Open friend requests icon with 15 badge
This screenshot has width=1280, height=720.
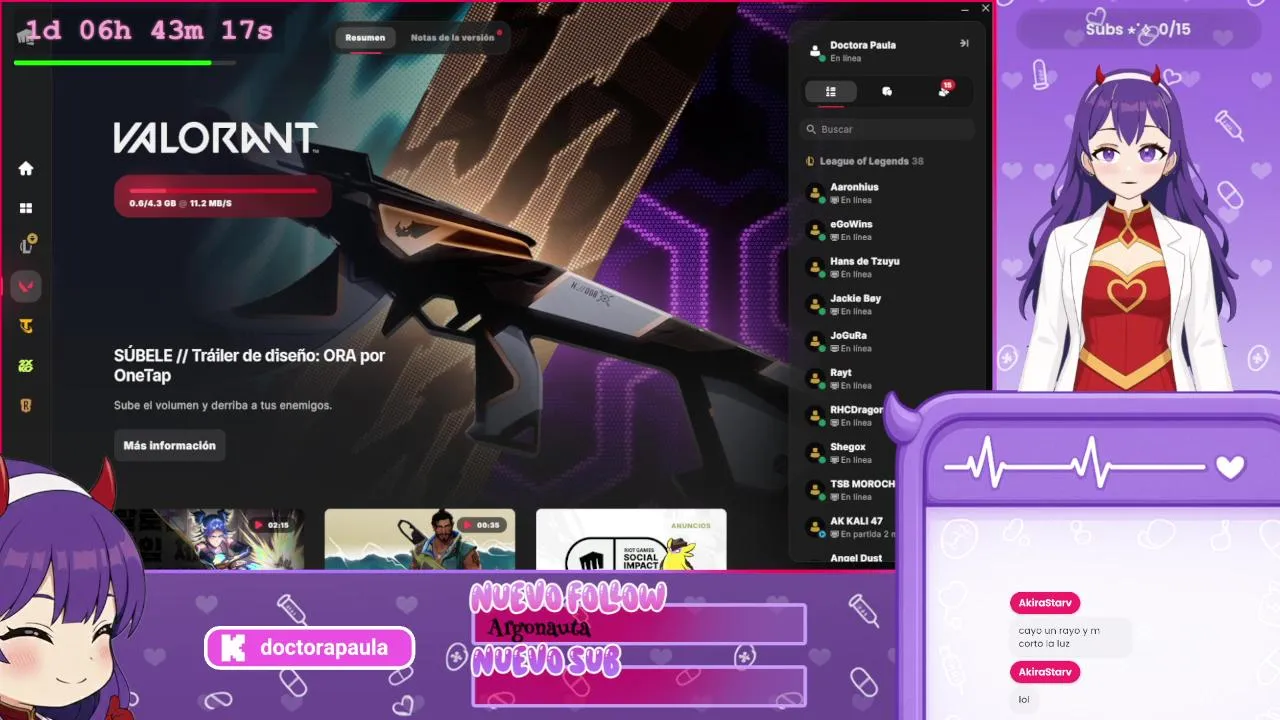pos(944,90)
